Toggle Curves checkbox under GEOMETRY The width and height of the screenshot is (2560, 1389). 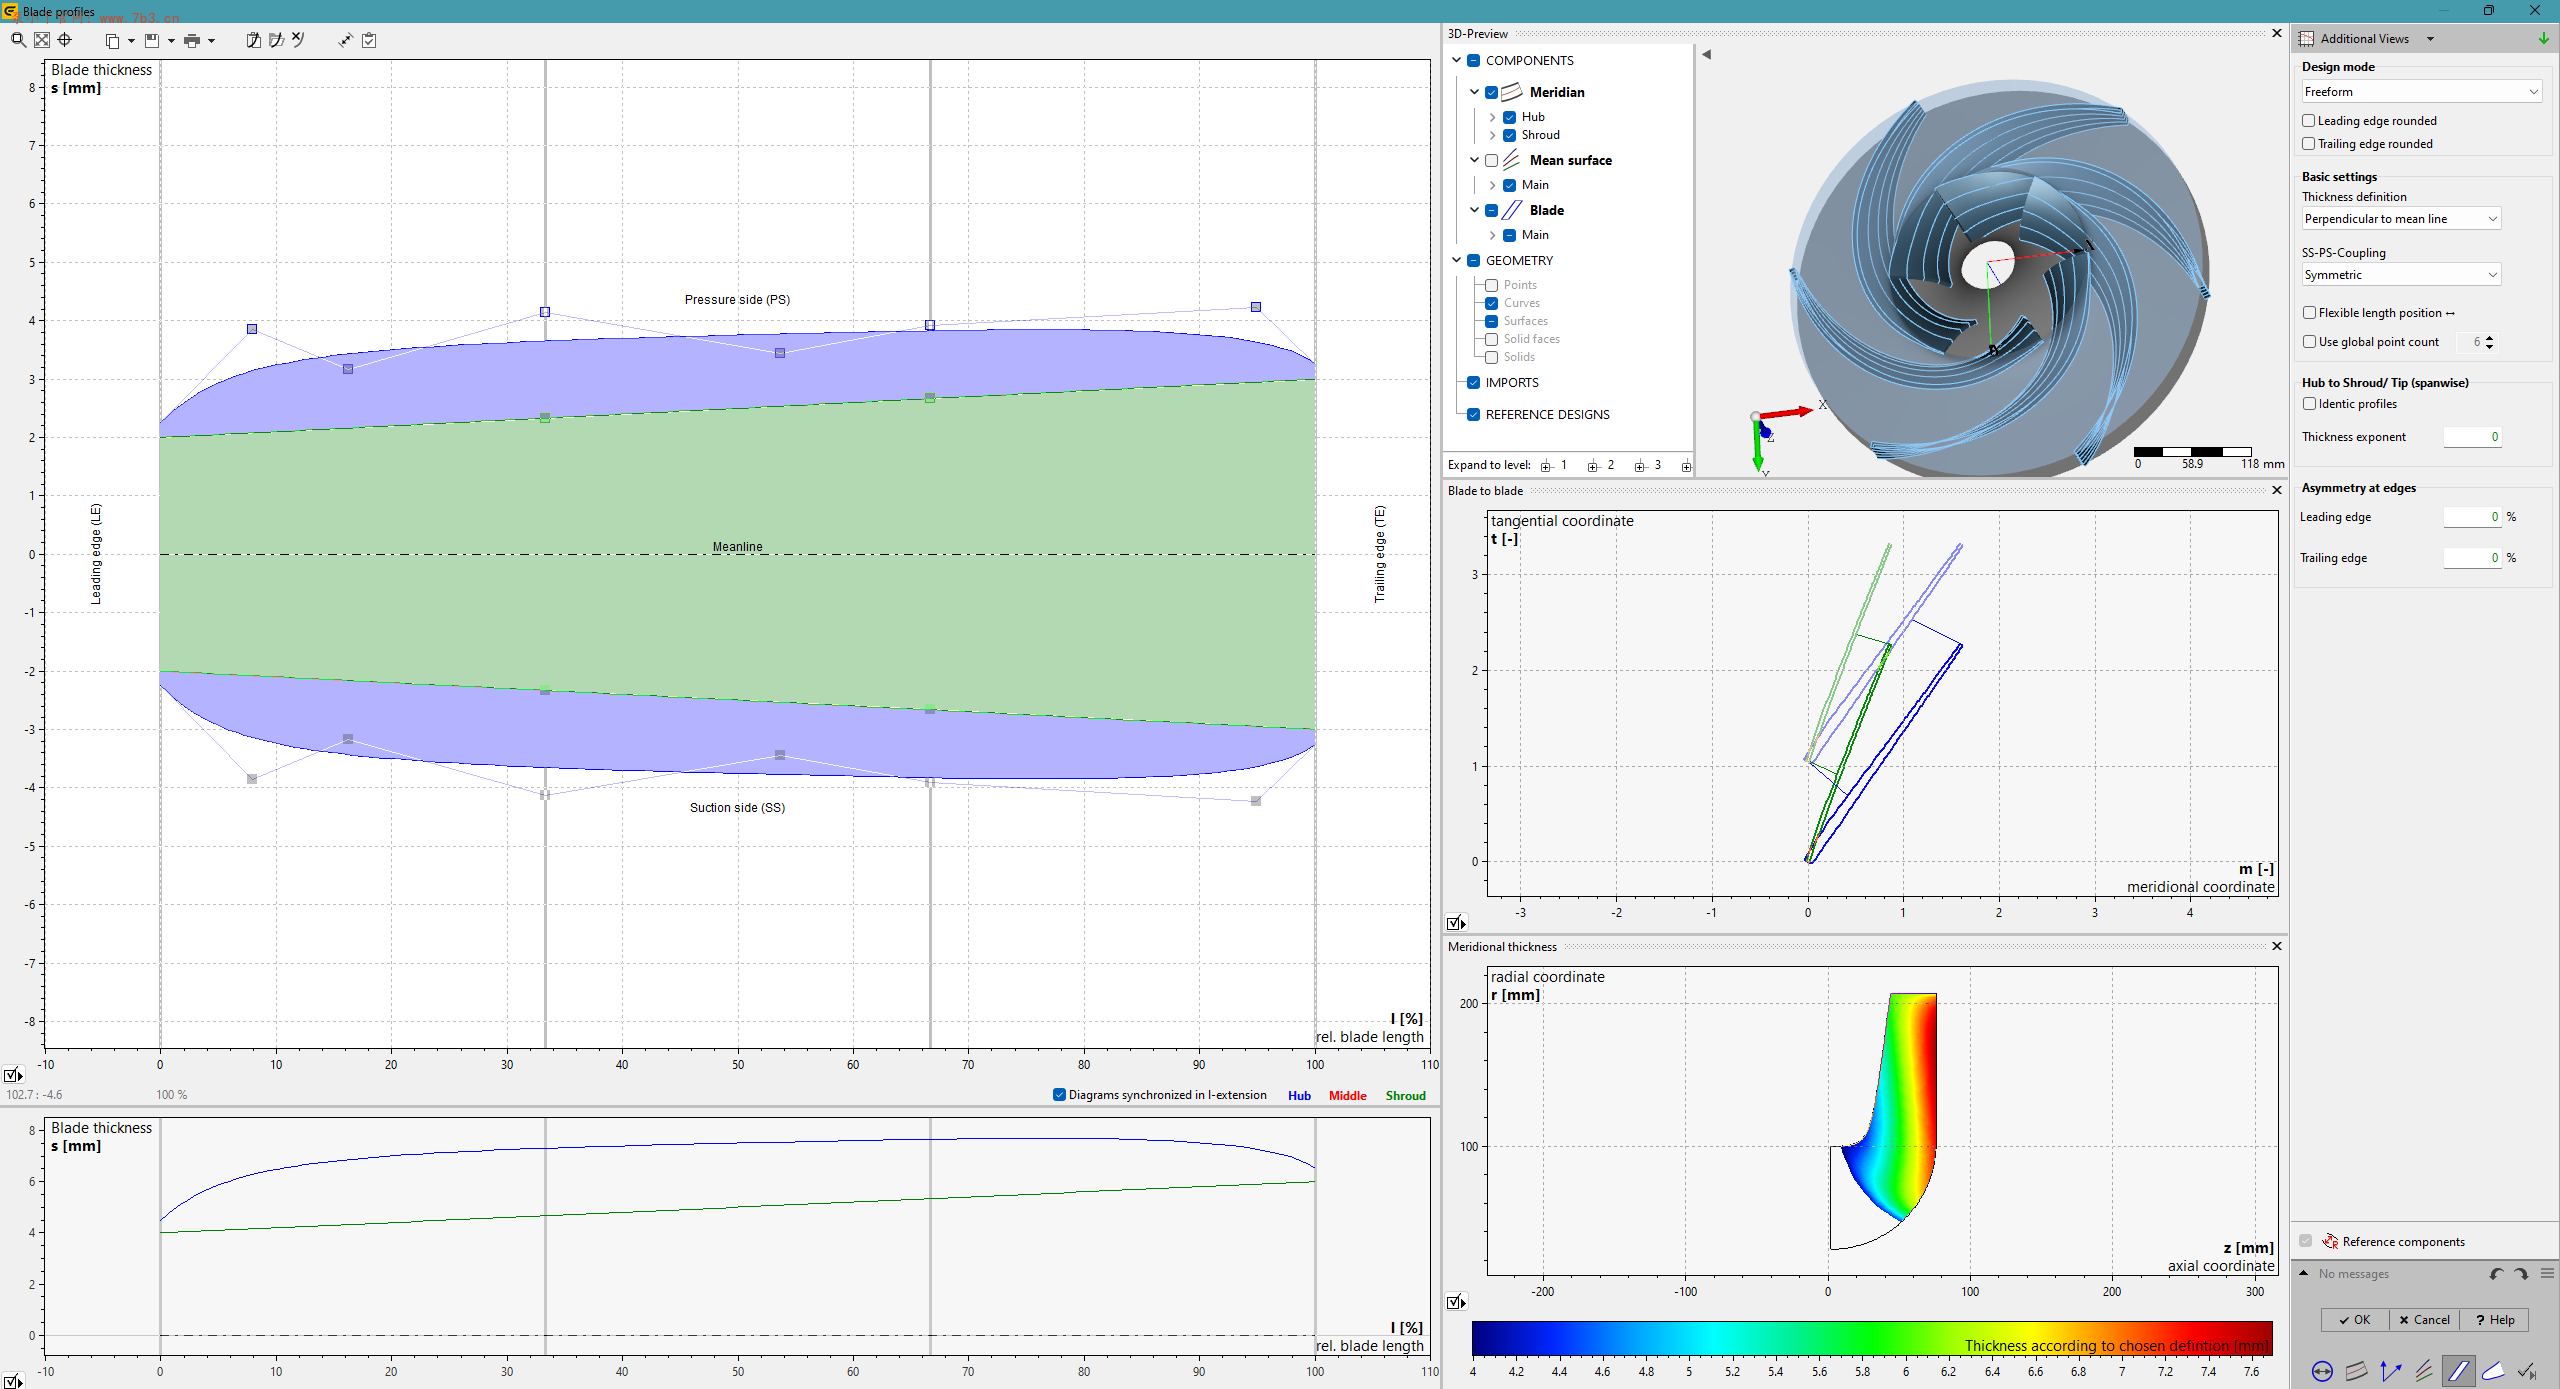1491,303
